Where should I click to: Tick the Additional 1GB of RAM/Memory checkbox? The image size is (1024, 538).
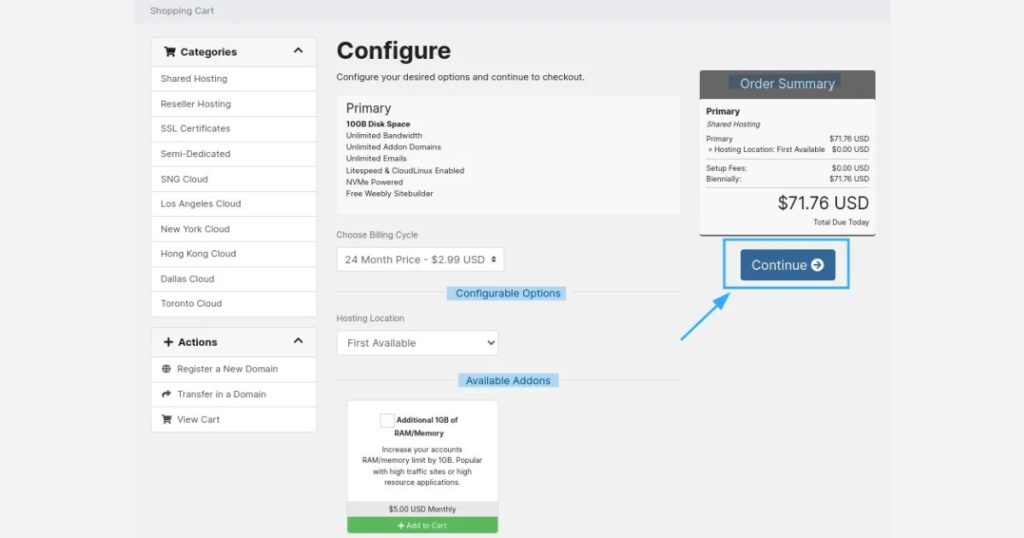click(387, 421)
